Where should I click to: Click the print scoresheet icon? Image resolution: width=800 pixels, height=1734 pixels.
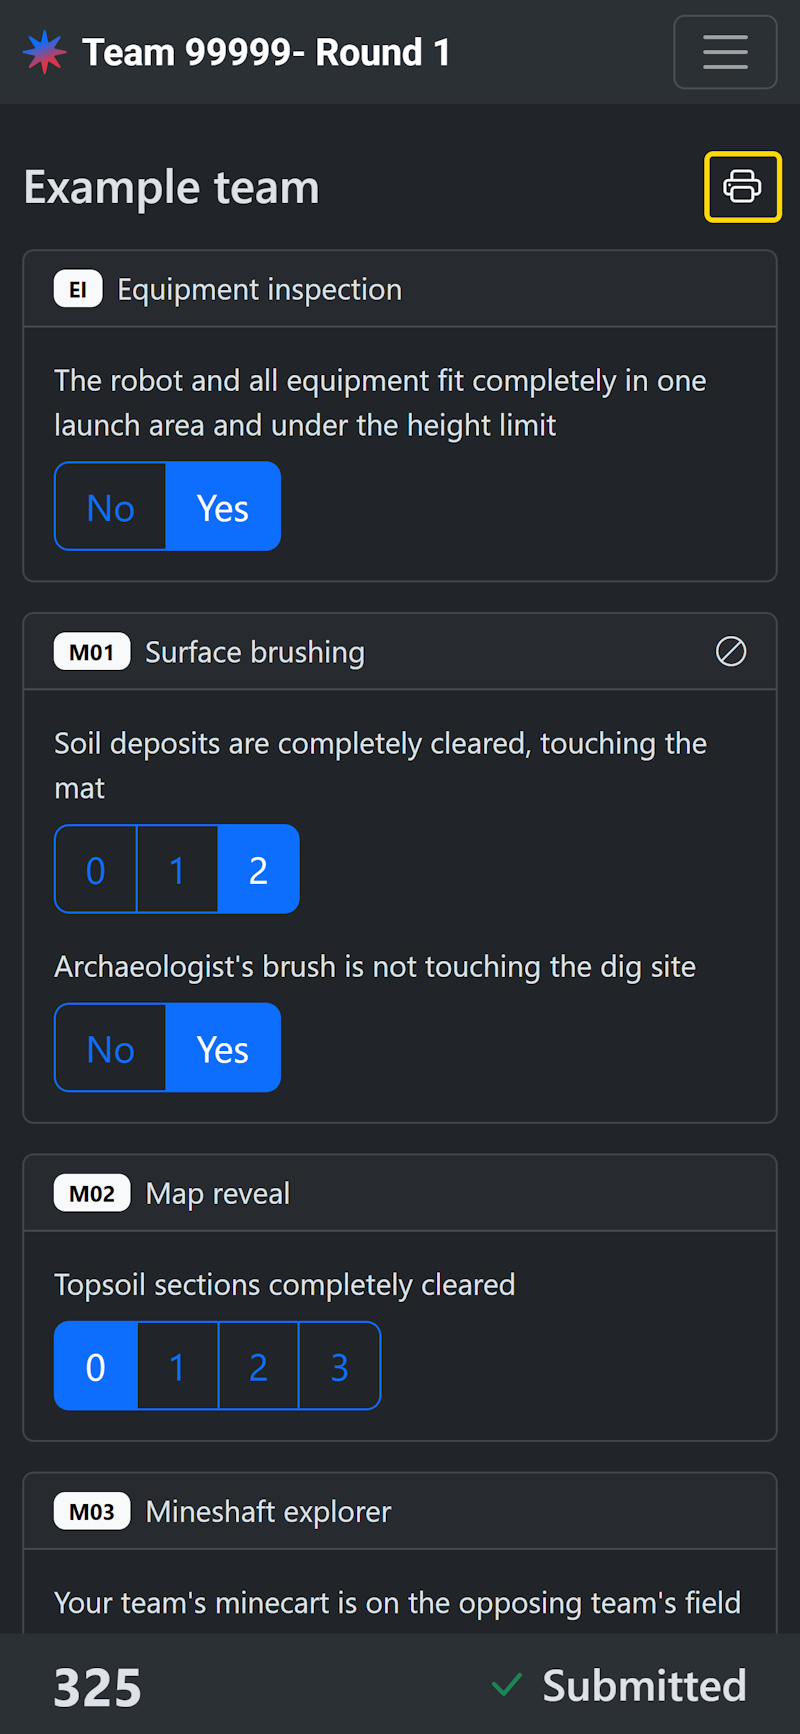click(742, 187)
